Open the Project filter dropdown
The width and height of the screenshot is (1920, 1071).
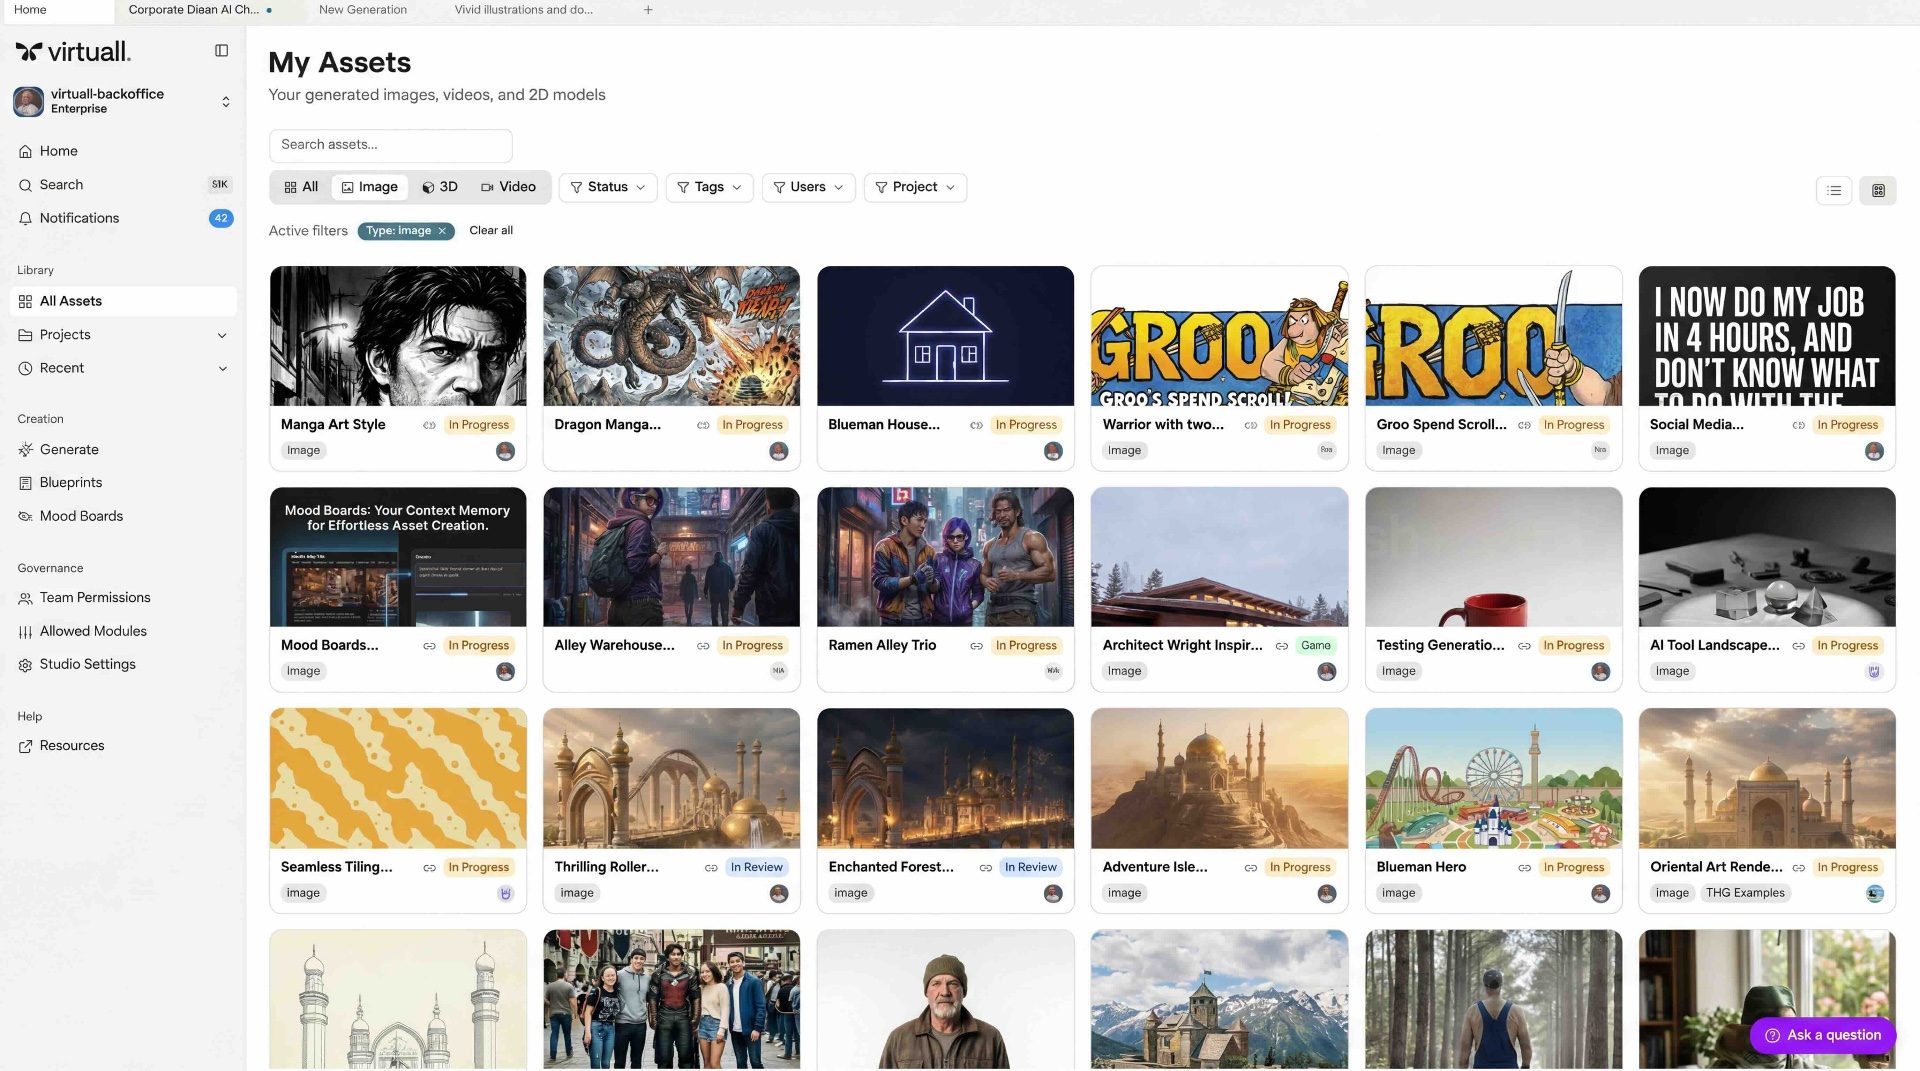click(x=915, y=187)
